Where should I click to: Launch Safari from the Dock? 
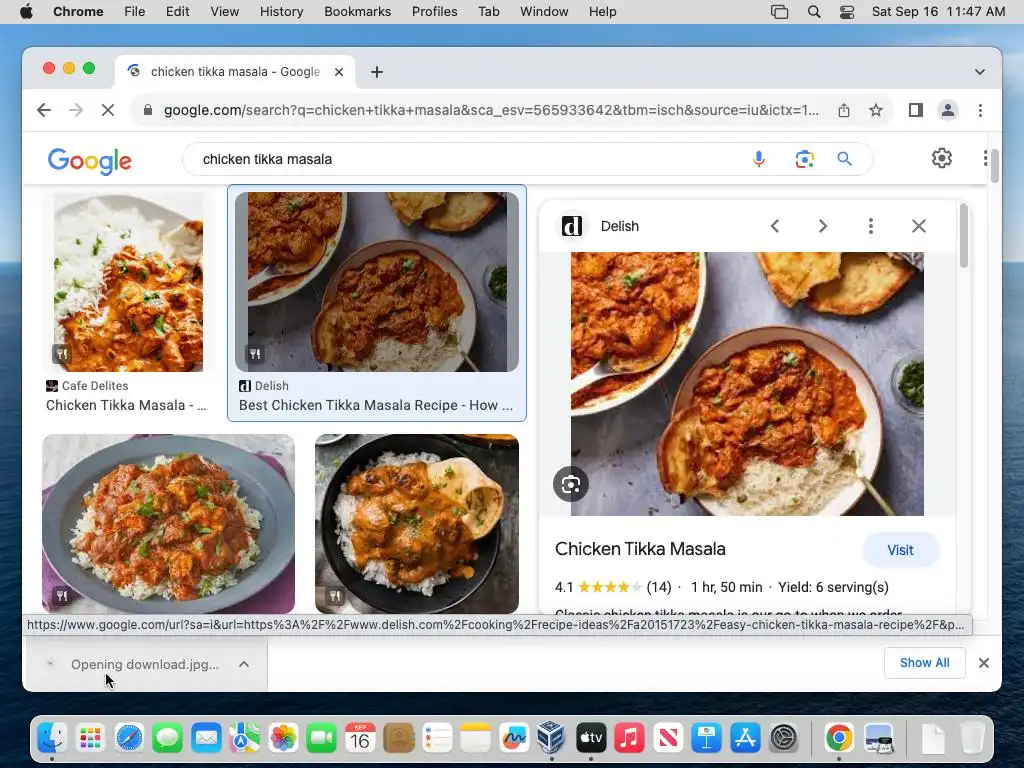[x=129, y=738]
